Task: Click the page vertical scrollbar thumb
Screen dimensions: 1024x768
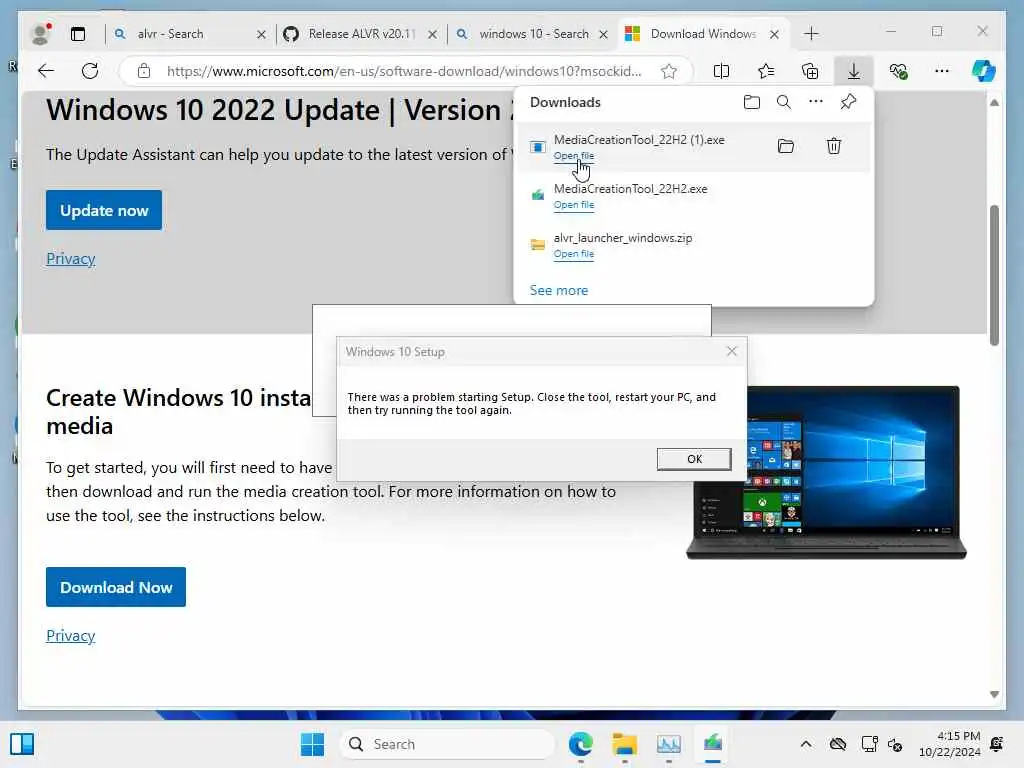Action: tap(994, 275)
